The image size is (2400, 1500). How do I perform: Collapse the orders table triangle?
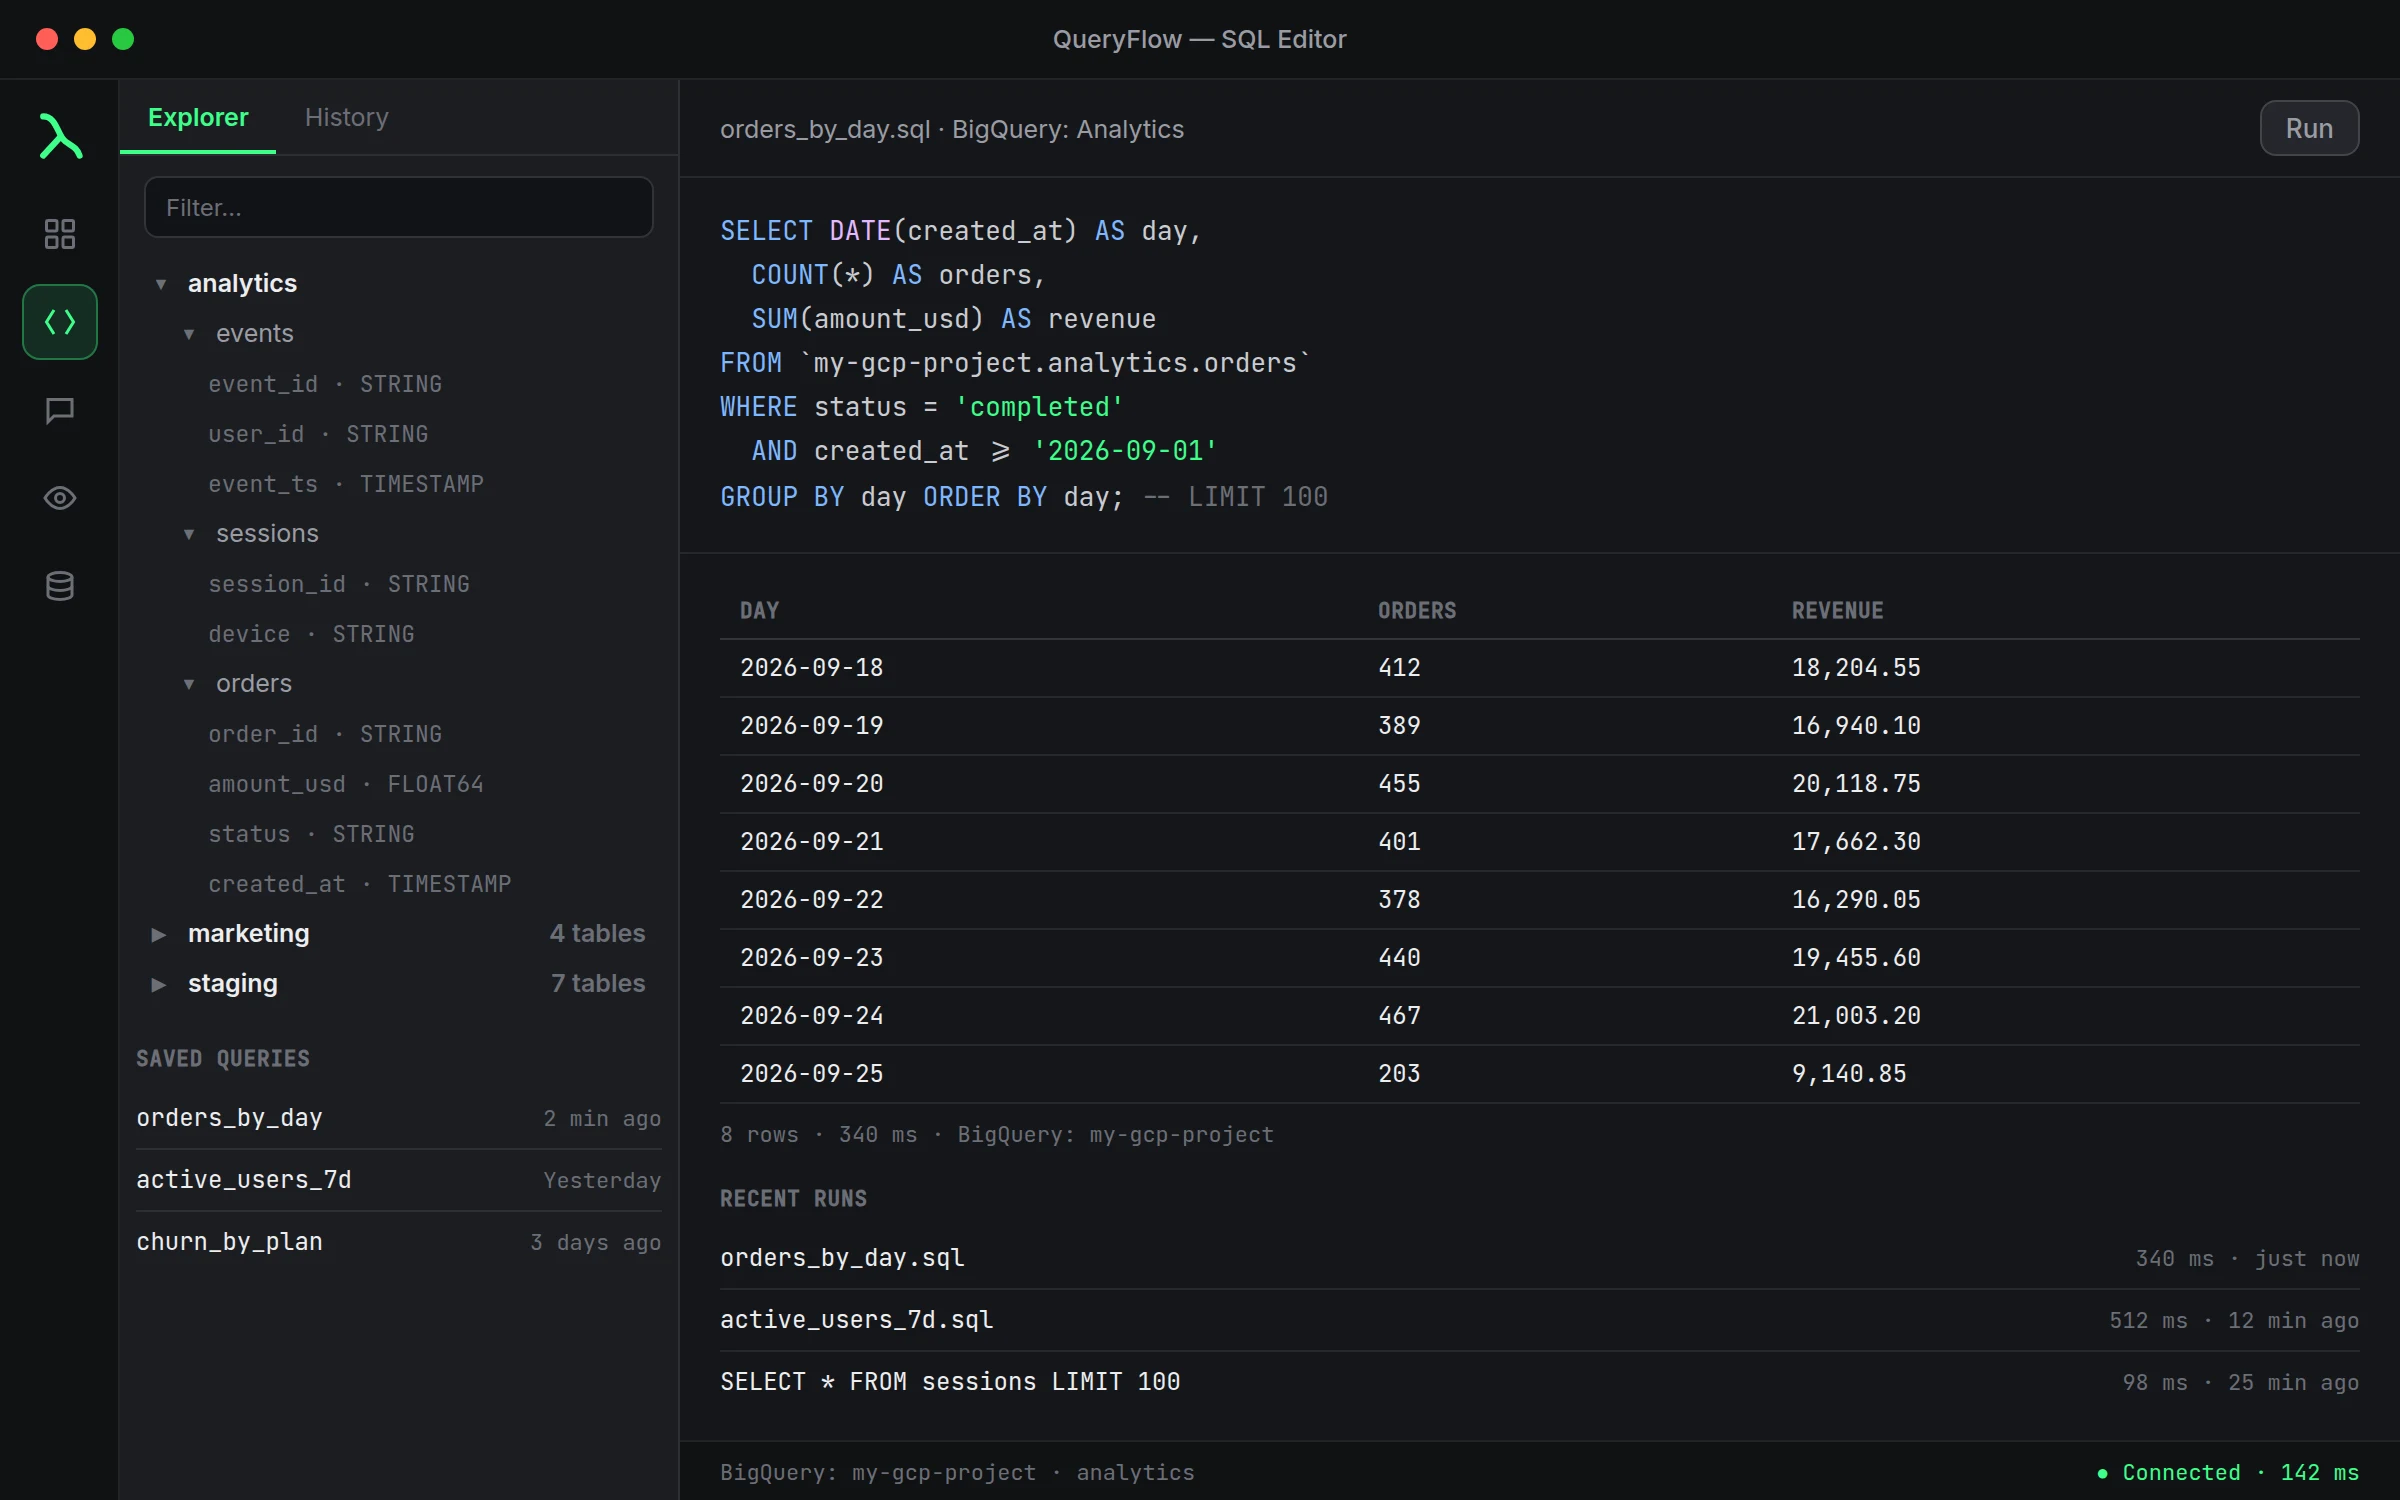point(188,684)
